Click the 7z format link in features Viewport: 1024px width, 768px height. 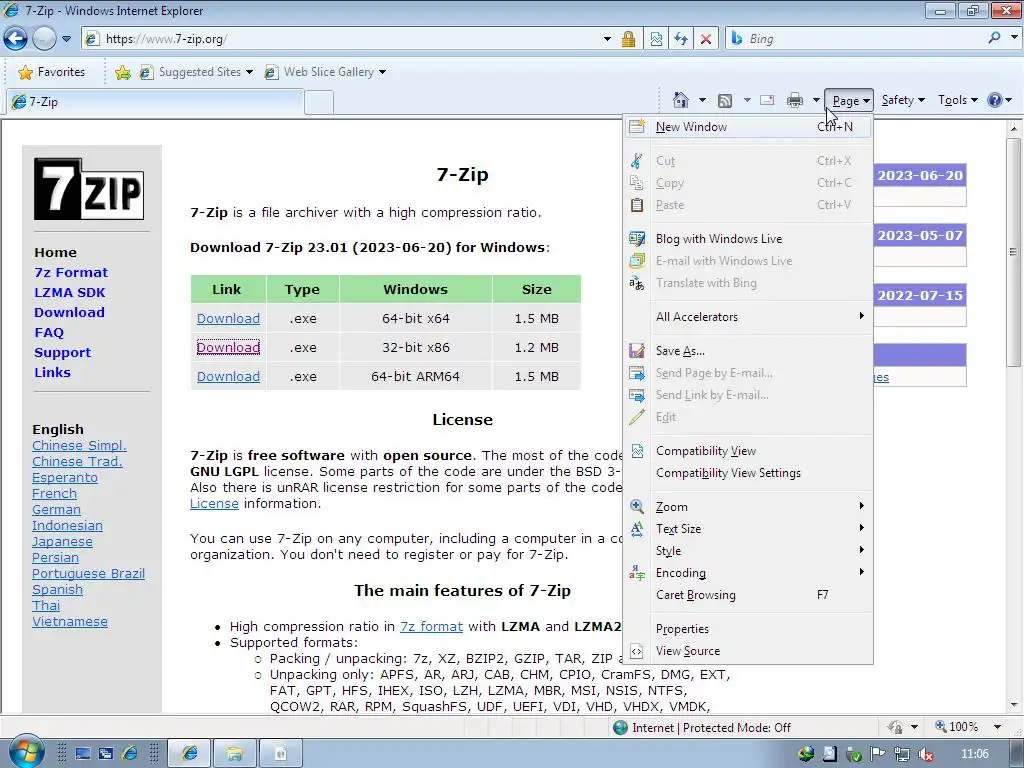431,626
